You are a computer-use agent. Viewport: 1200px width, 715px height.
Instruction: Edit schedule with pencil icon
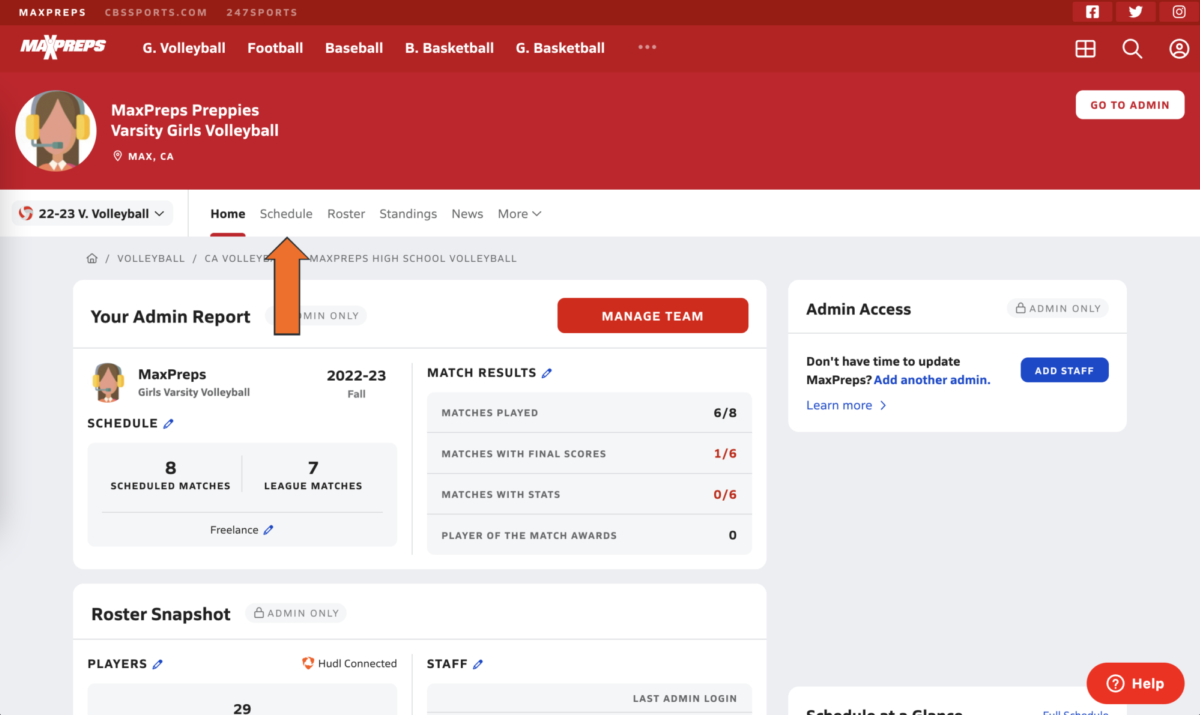click(x=168, y=424)
